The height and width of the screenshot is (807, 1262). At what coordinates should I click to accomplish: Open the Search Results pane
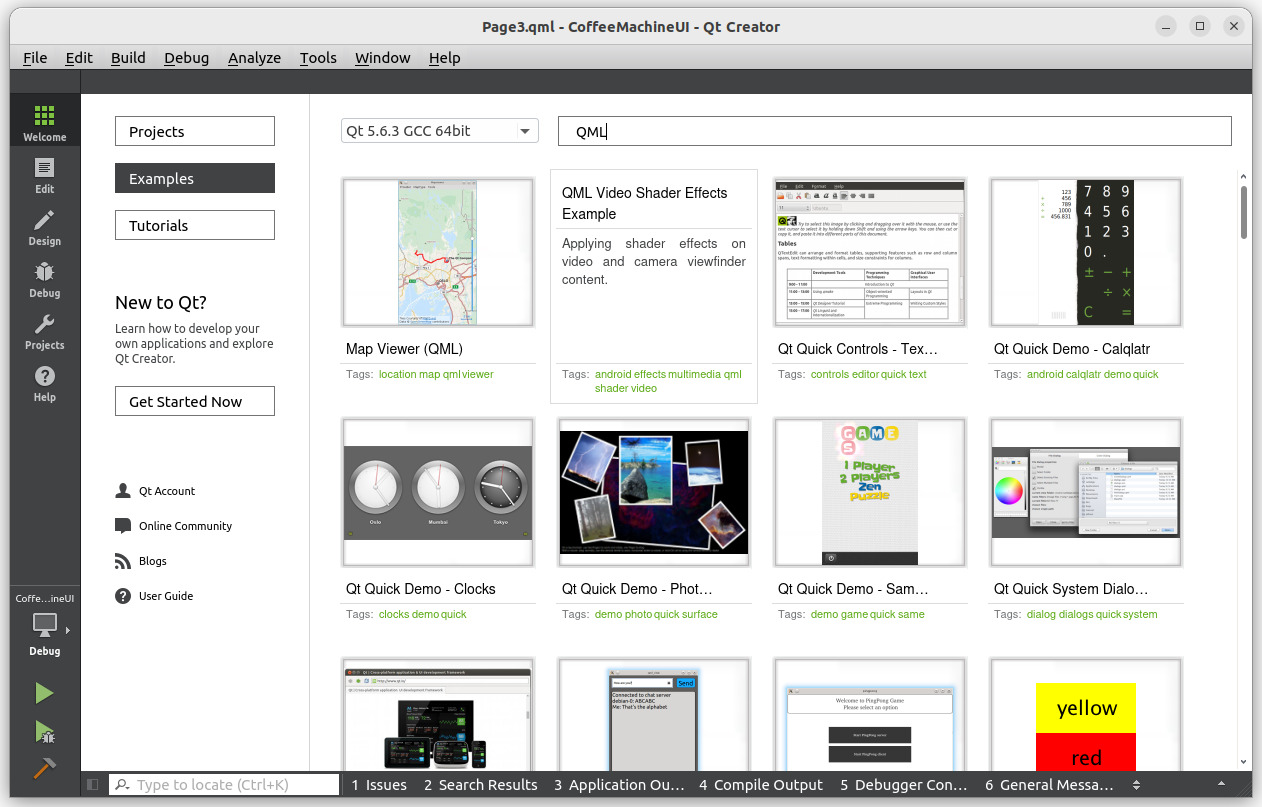coord(480,785)
